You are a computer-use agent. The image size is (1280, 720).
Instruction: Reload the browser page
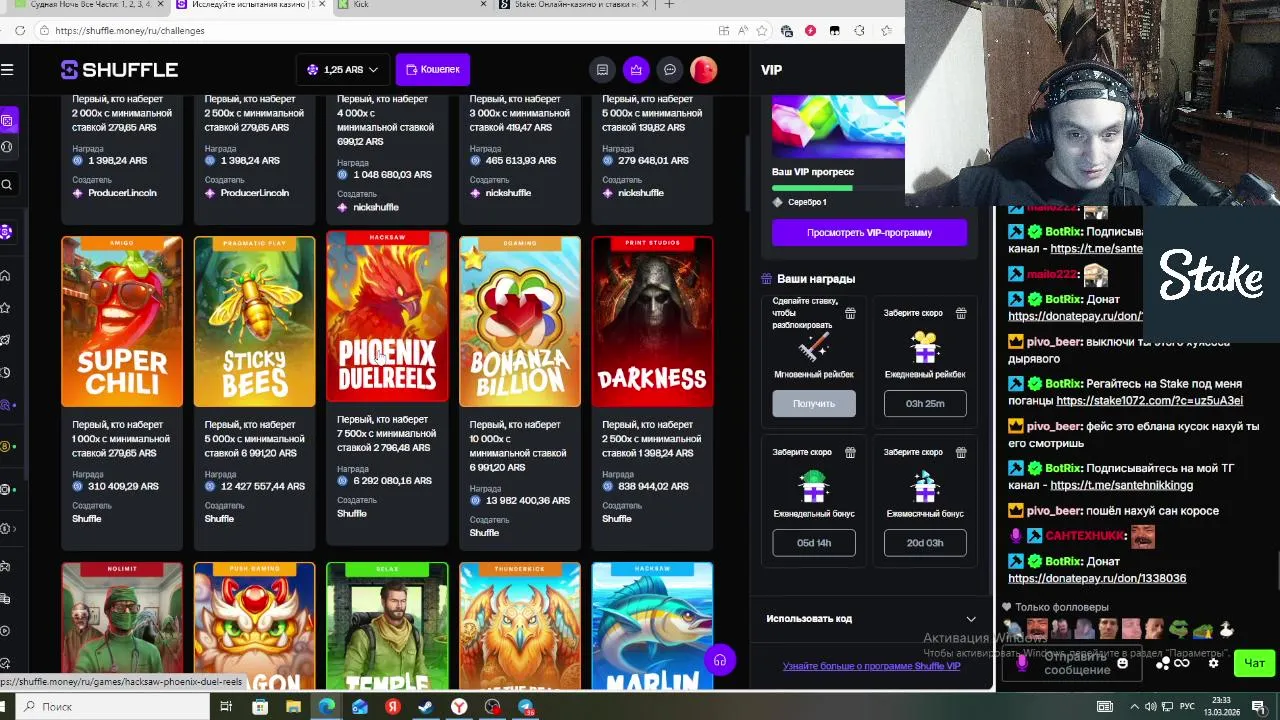(20, 31)
